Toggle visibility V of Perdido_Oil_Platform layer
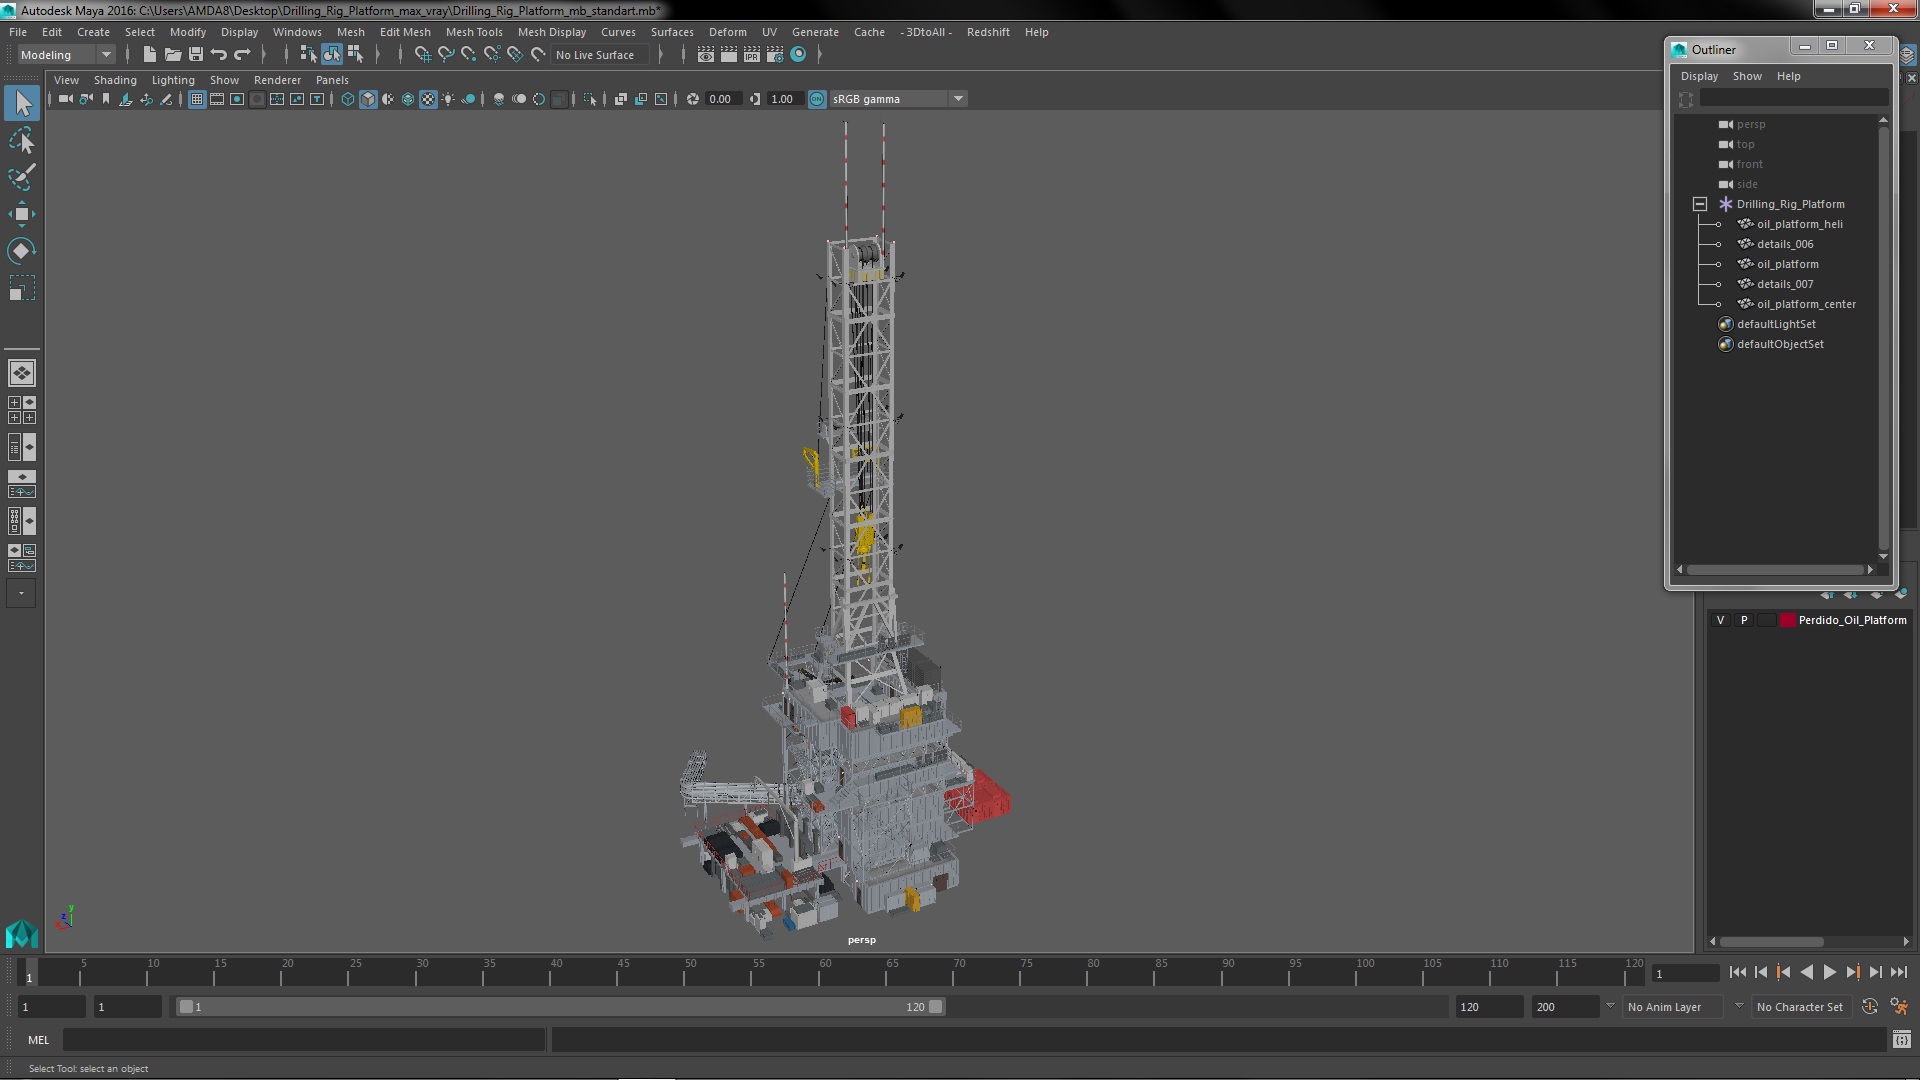The height and width of the screenshot is (1080, 1920). 1720,620
